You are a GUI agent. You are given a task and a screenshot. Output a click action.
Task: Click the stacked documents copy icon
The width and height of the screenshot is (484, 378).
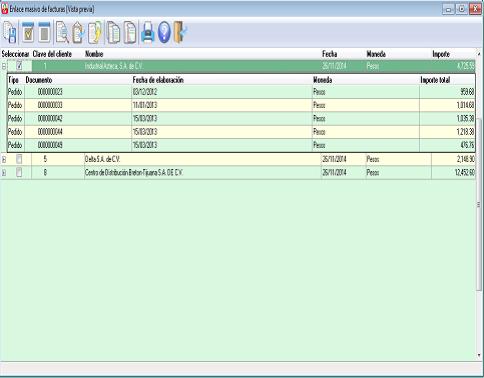113,33
